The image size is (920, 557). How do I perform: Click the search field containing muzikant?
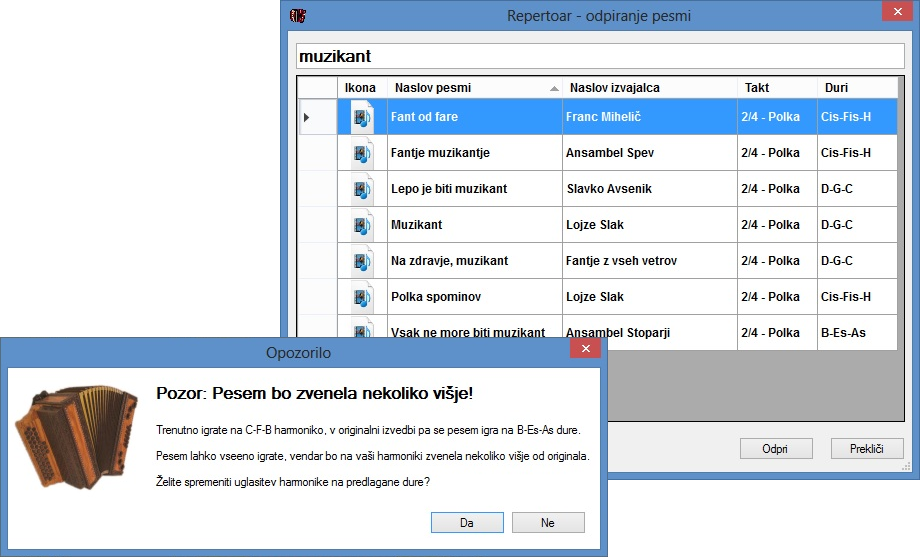coord(600,57)
